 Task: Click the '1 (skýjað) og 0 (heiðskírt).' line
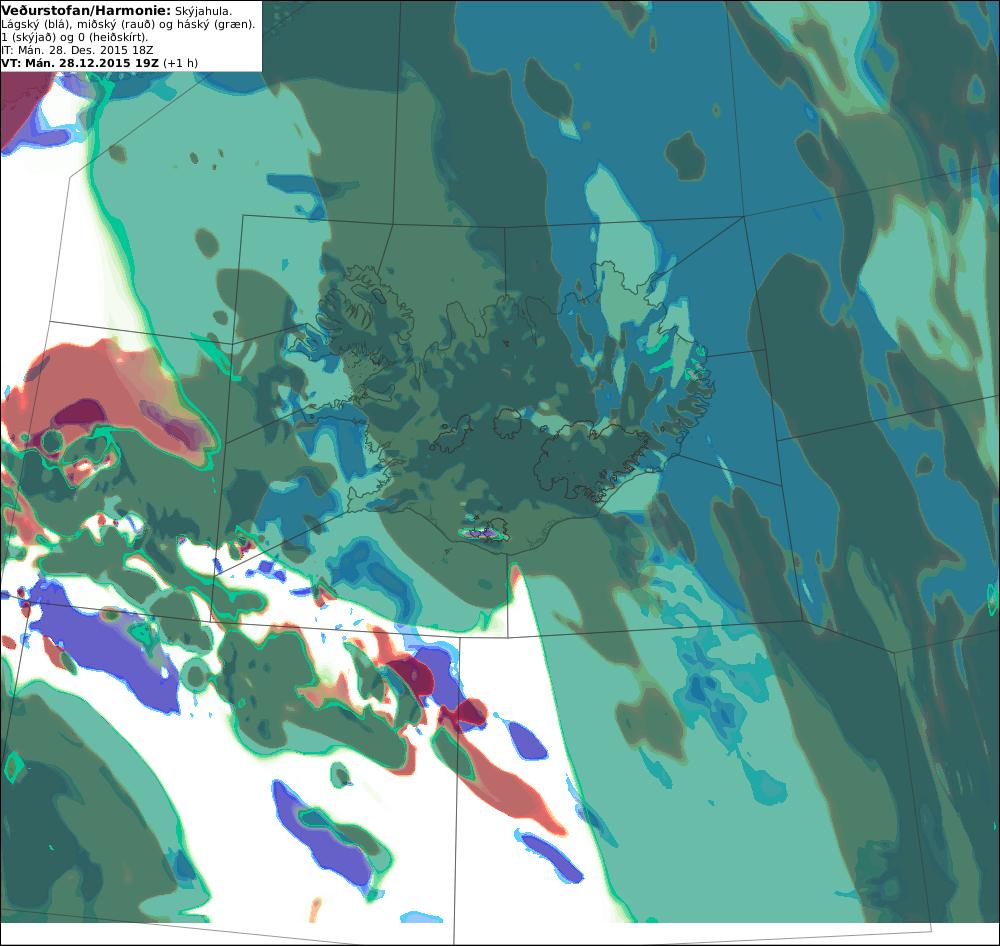[75, 37]
